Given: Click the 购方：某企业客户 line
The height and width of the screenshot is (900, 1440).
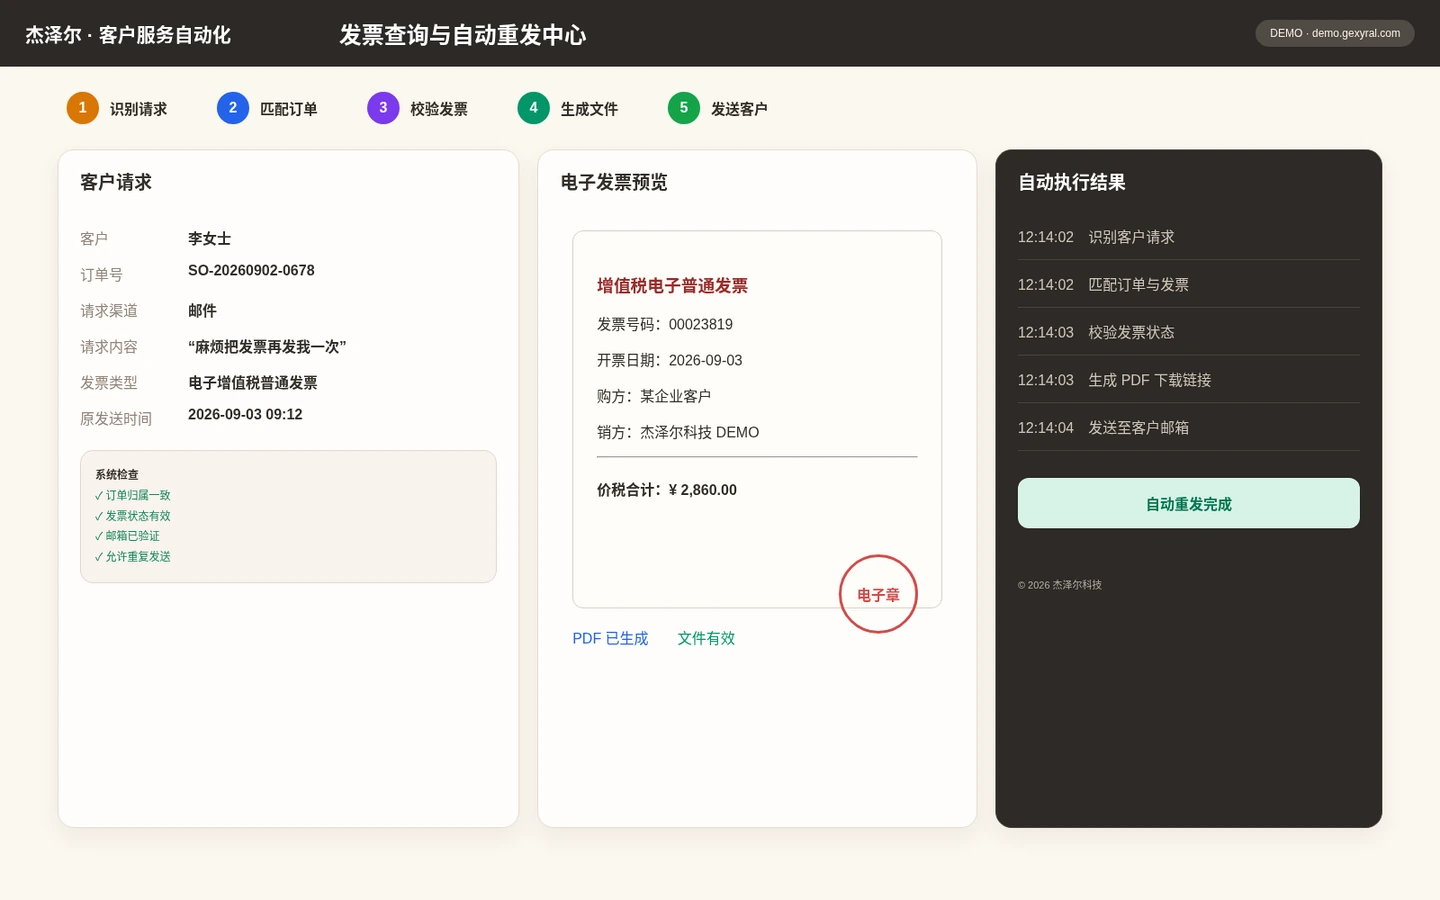Looking at the screenshot, I should [654, 397].
